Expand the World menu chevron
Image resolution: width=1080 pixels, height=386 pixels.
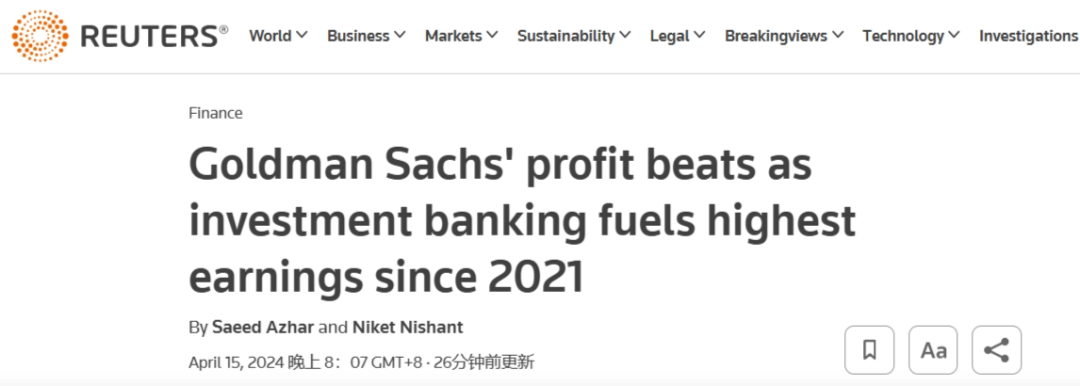[x=302, y=35]
